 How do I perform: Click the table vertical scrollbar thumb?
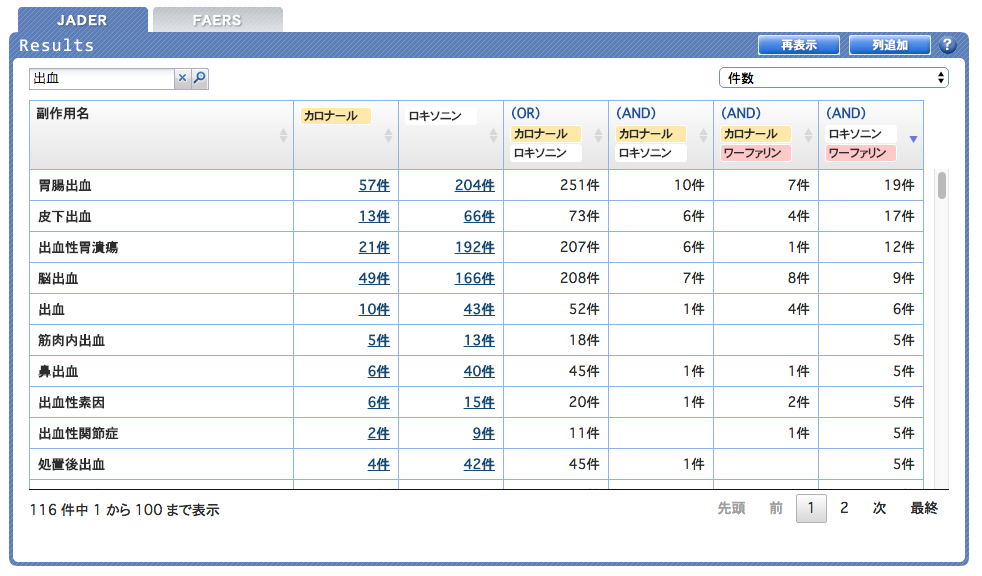click(x=941, y=187)
